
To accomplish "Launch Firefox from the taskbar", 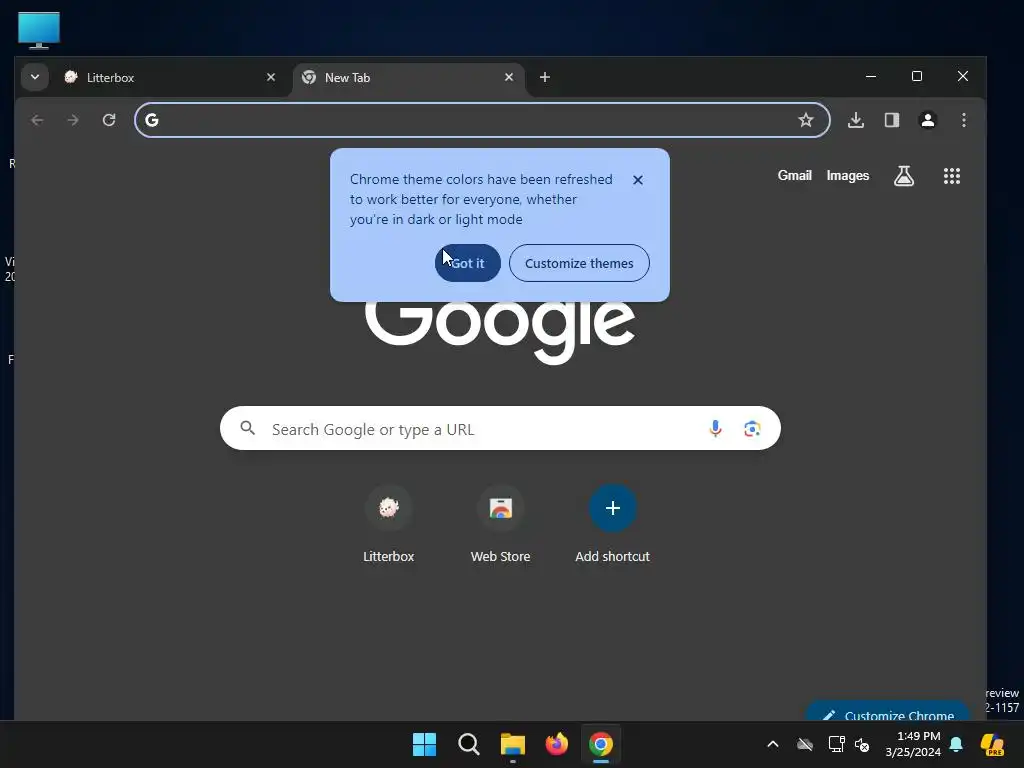I will 556,744.
